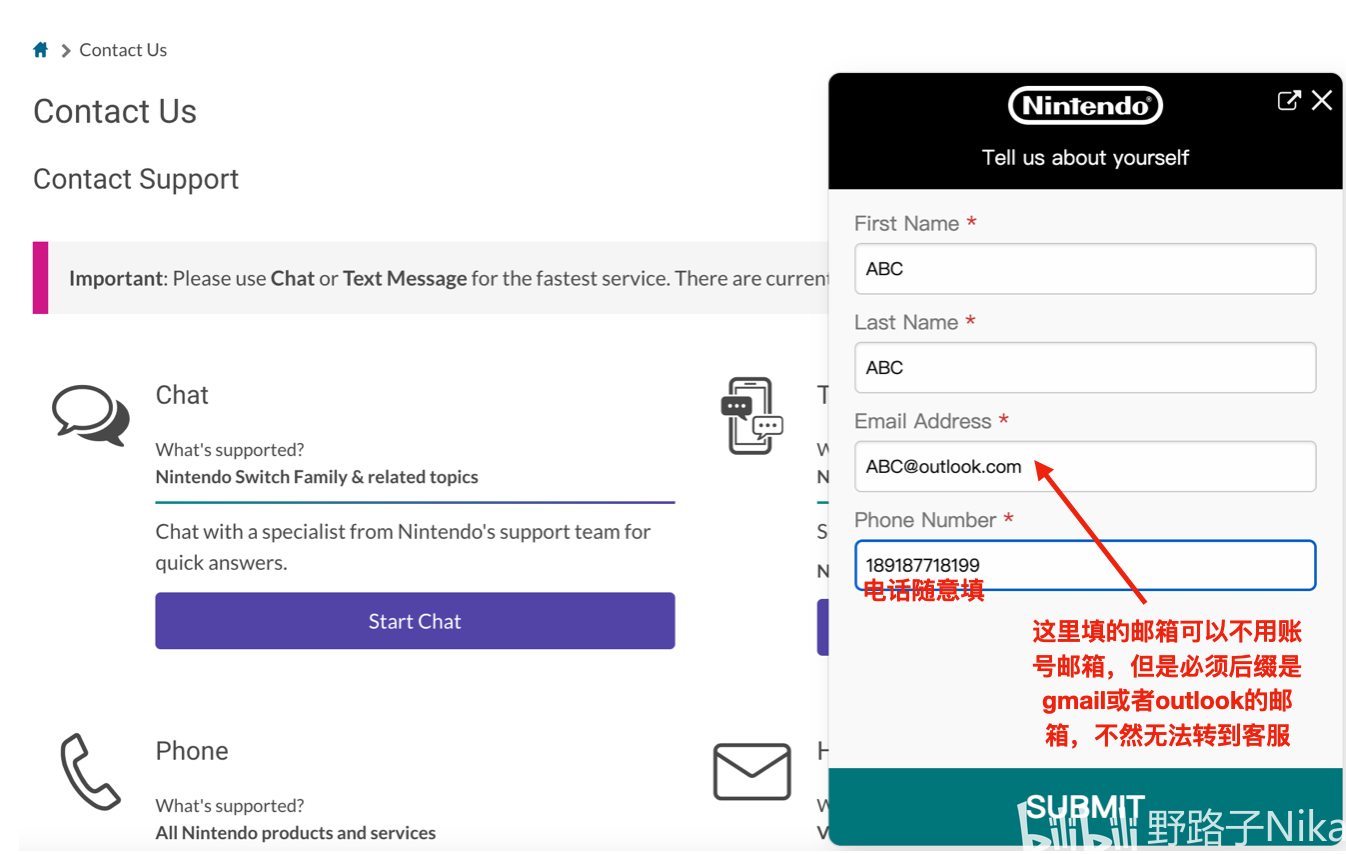Image resolution: width=1346 pixels, height=854 pixels.
Task: Click the Text Message phone icon
Action: click(x=752, y=416)
